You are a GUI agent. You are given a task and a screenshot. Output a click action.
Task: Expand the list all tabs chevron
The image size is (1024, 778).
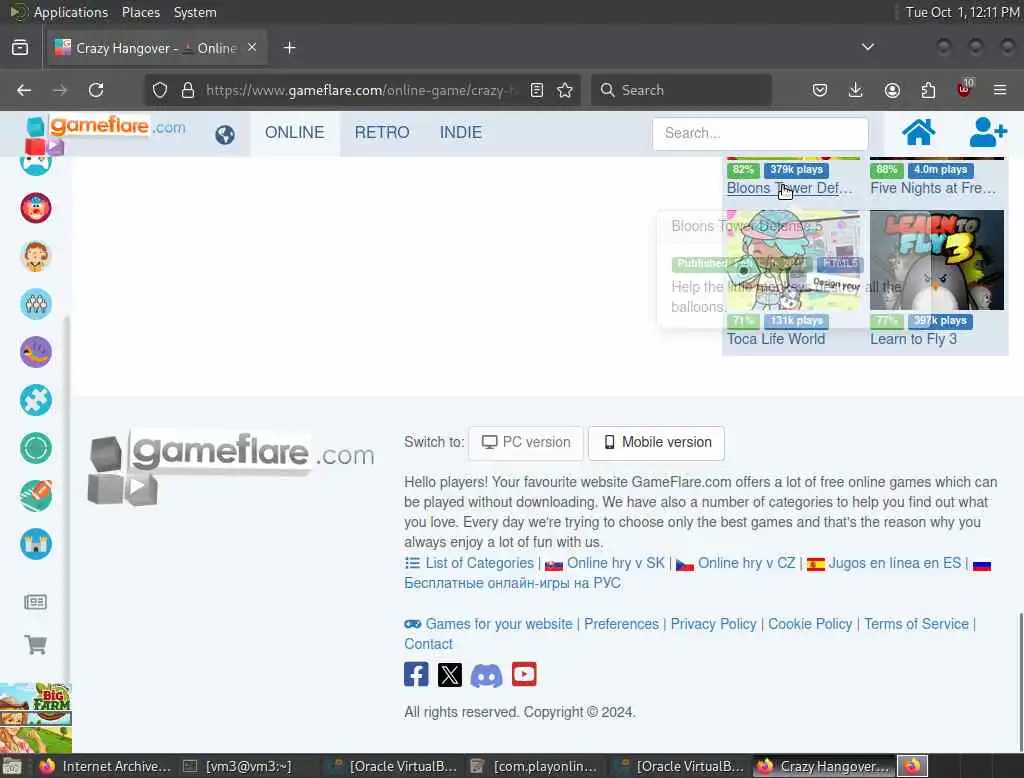(x=867, y=47)
